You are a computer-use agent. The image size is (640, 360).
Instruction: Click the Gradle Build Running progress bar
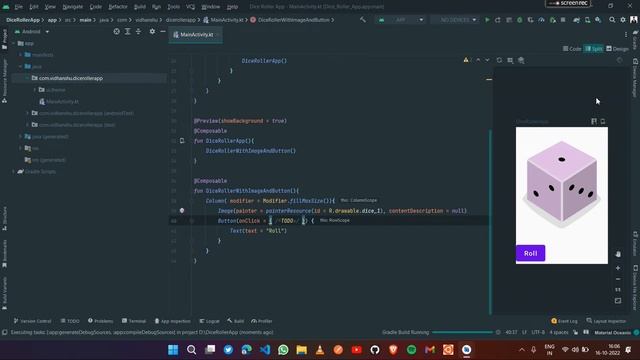[462, 332]
